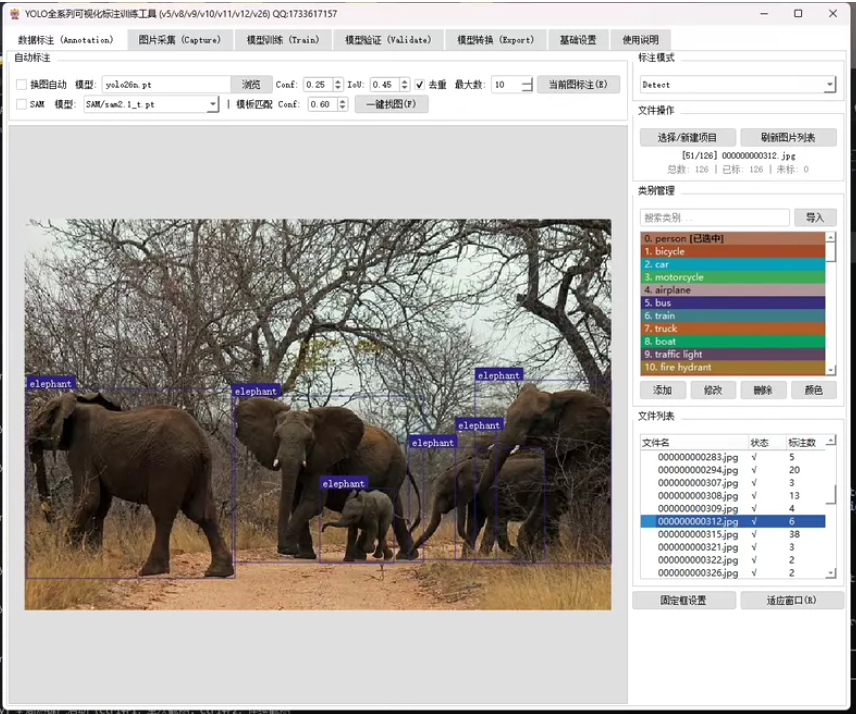Select the car class color row
856x714 pixels.
point(733,264)
